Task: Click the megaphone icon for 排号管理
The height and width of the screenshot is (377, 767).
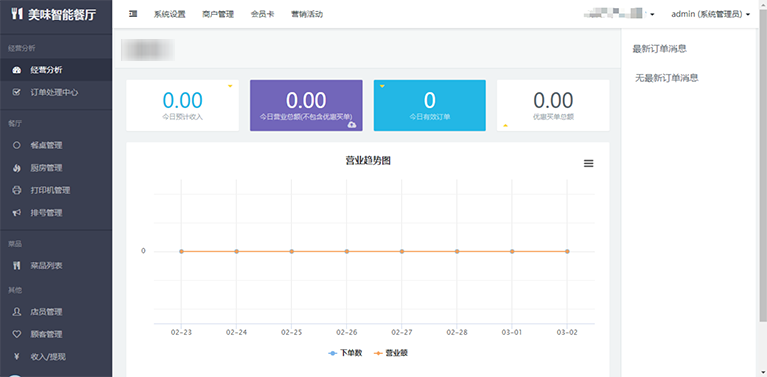Action: point(17,213)
